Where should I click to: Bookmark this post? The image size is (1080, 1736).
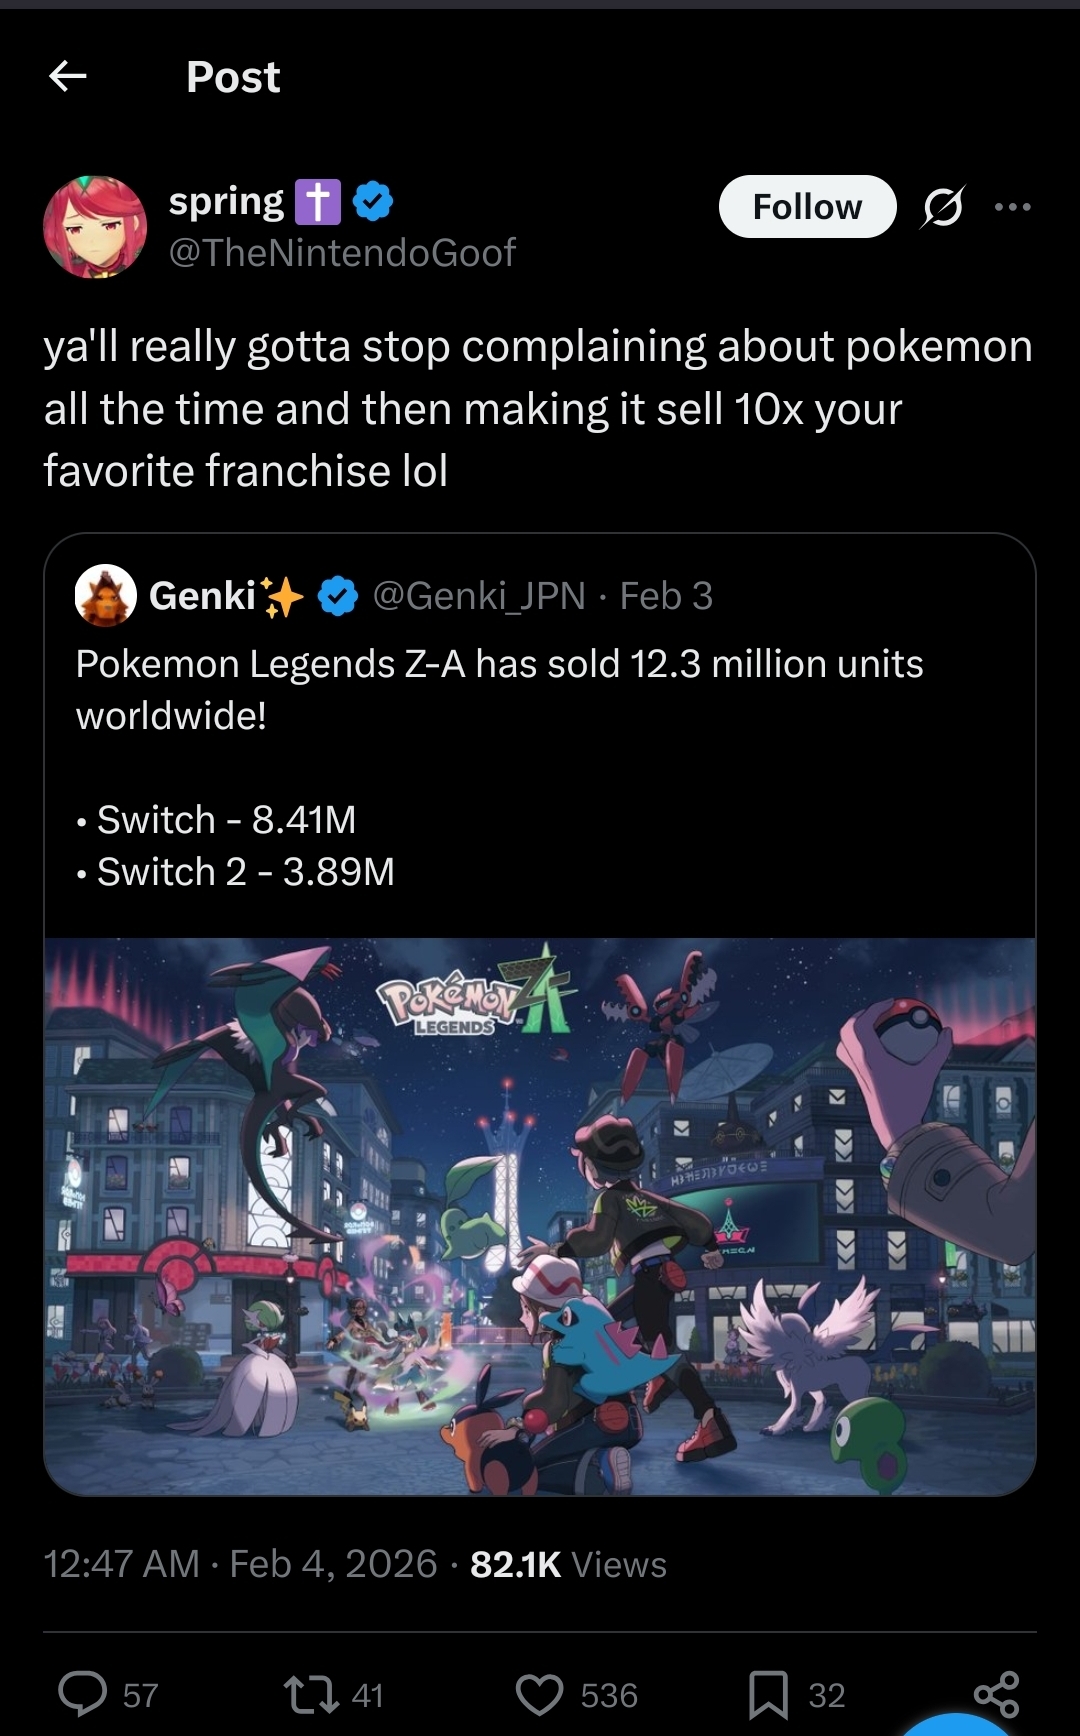[x=768, y=1694]
